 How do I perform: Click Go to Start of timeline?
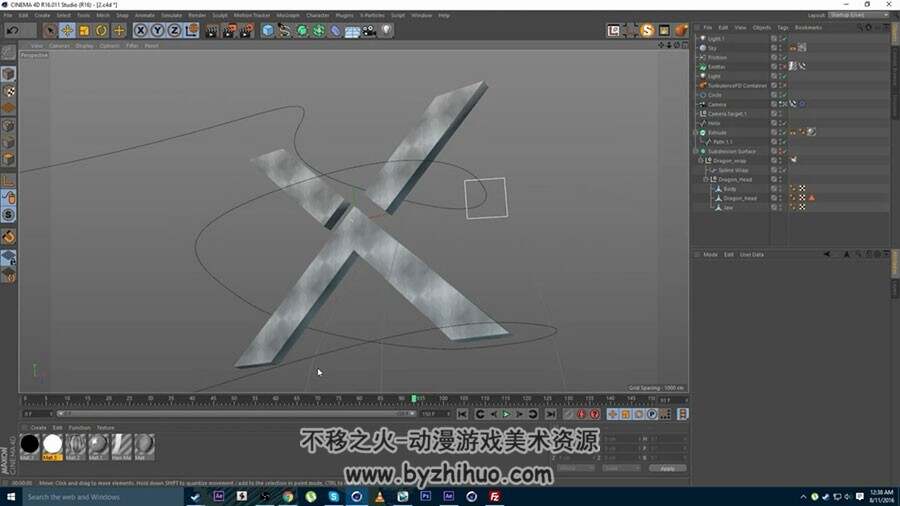click(462, 414)
